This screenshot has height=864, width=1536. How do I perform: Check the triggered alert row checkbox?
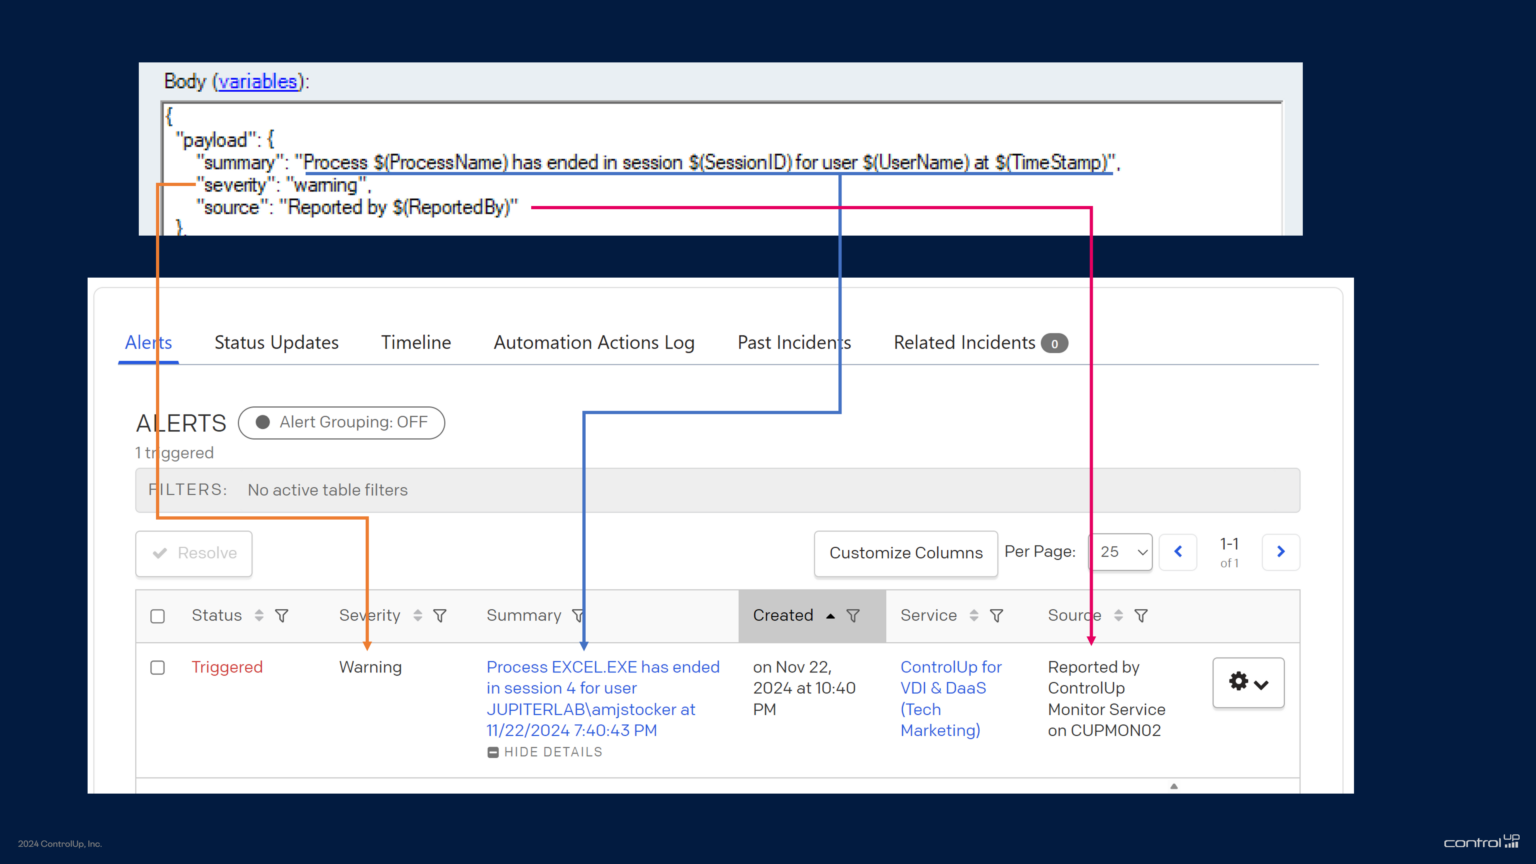pyautogui.click(x=157, y=667)
